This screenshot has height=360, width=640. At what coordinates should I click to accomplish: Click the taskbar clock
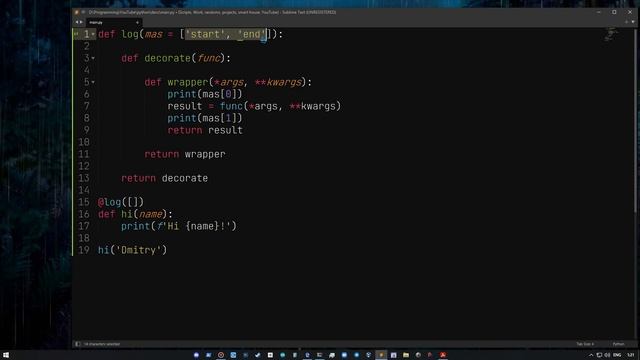click(x=631, y=355)
